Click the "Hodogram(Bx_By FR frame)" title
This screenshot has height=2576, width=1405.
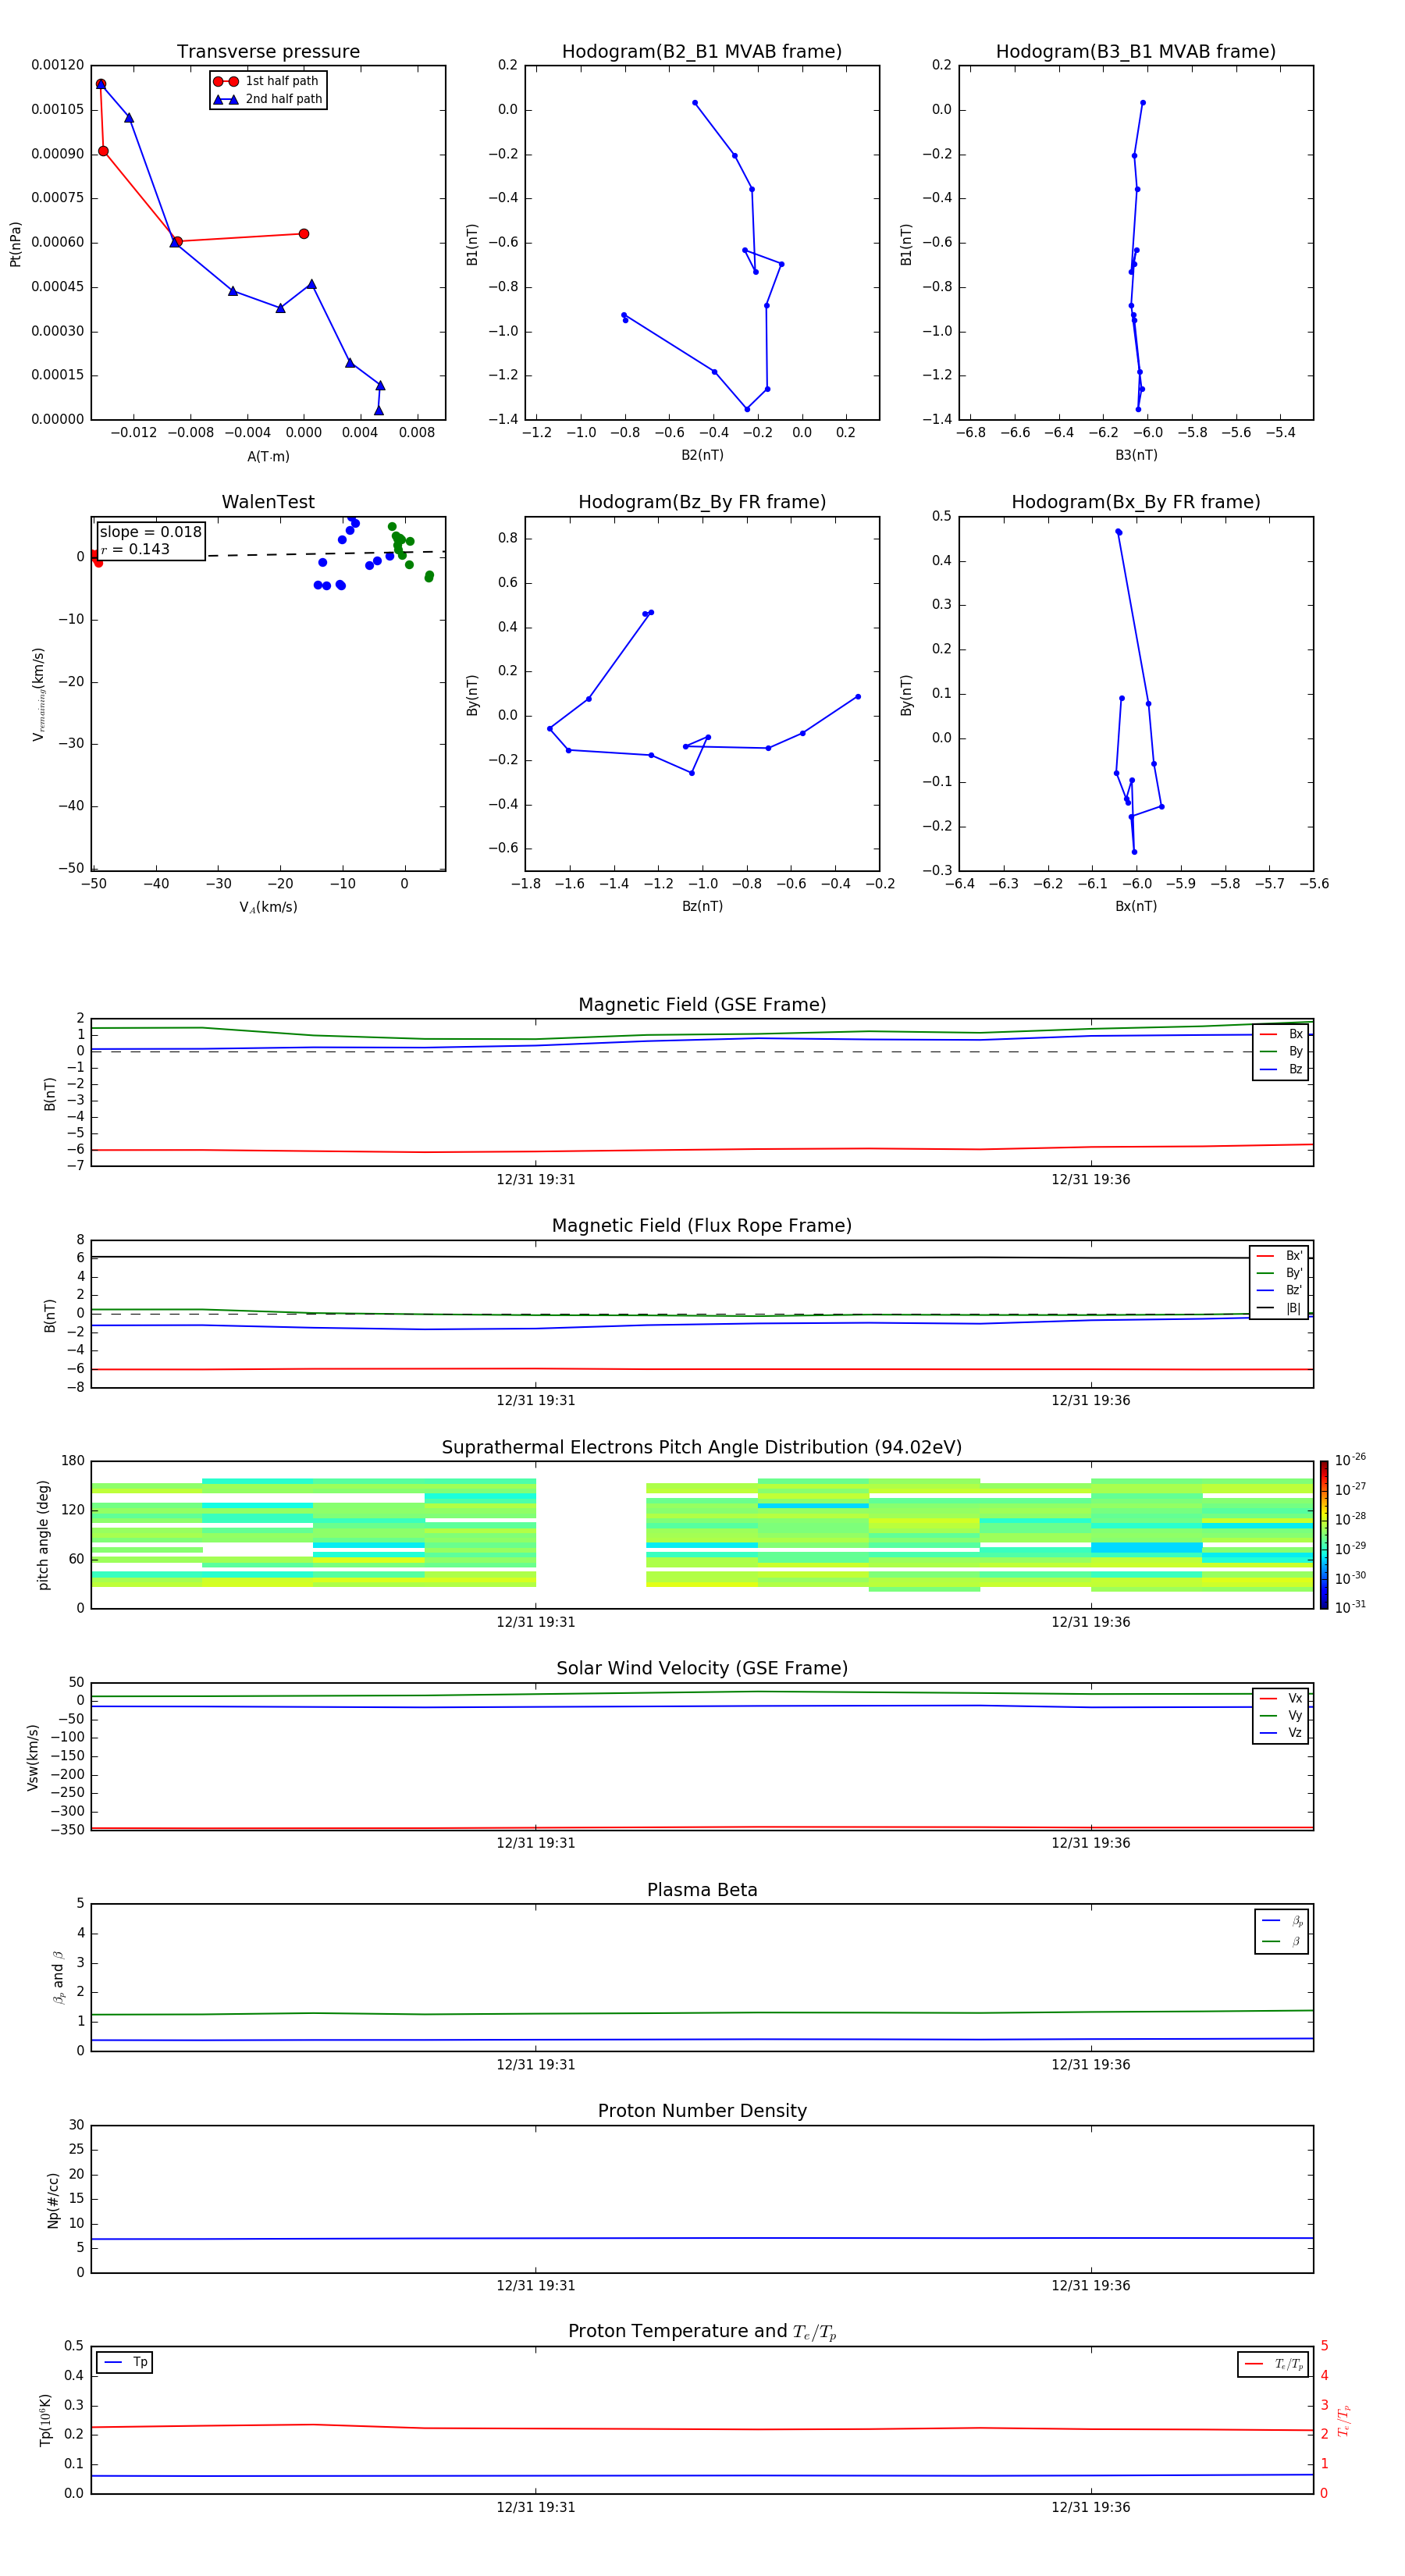click(1136, 502)
